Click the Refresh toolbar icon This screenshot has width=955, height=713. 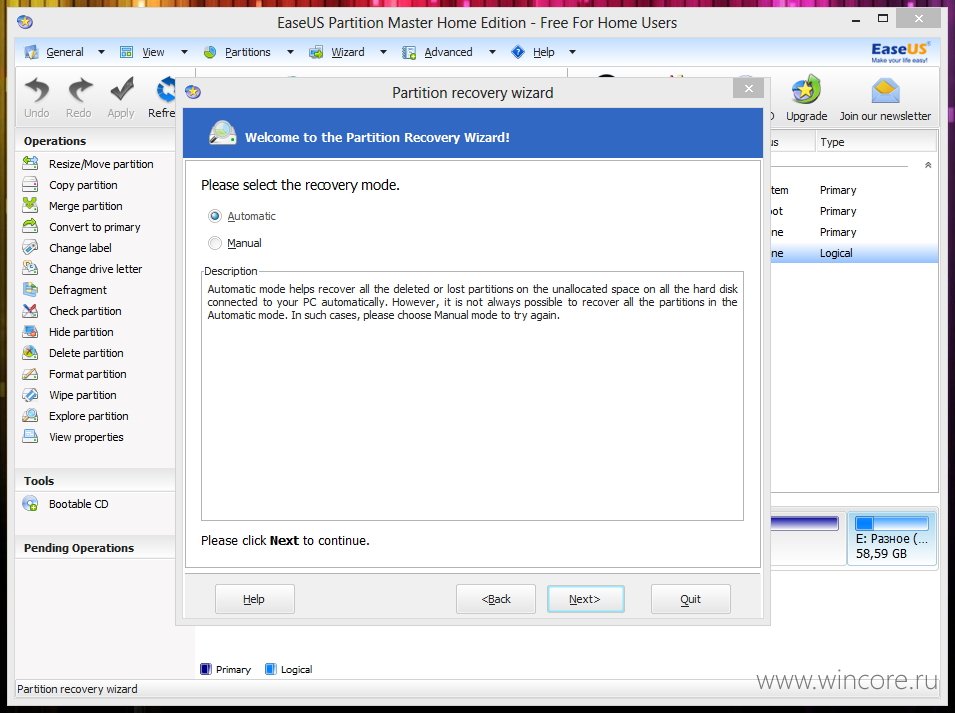pyautogui.click(x=165, y=90)
